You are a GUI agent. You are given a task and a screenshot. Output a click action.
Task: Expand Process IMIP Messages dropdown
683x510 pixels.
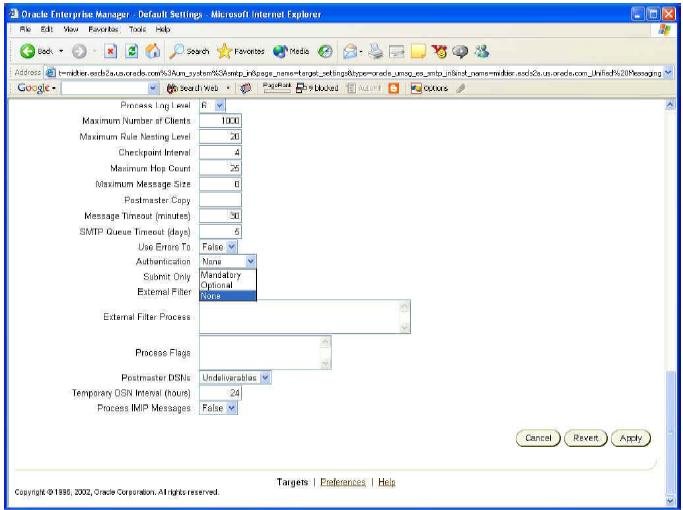(232, 408)
